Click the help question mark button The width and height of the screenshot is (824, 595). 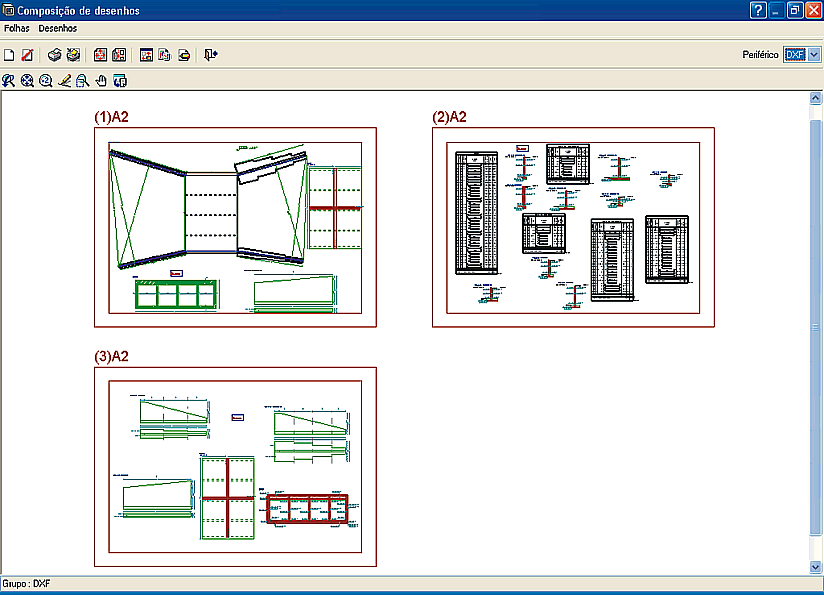[758, 11]
